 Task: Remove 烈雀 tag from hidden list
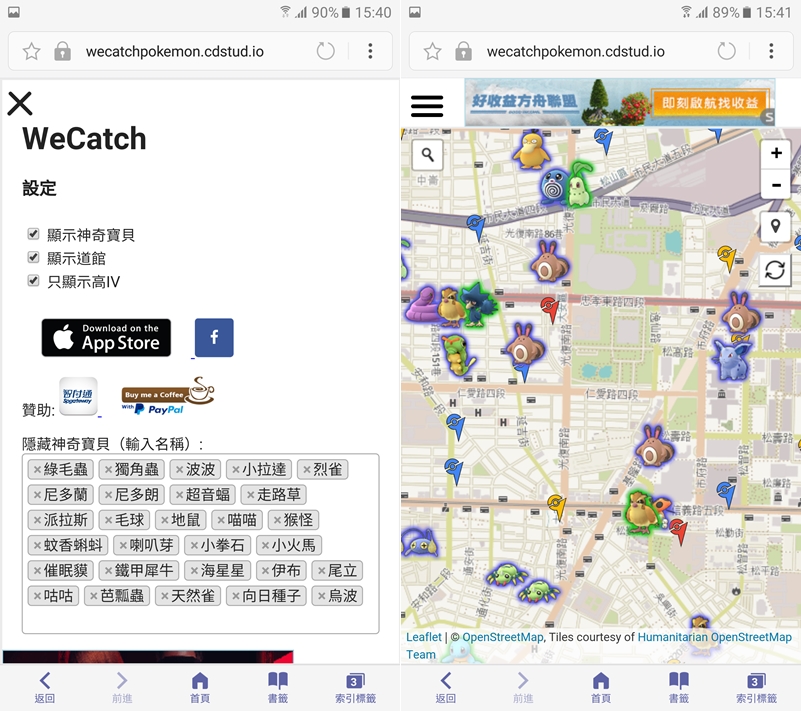(x=307, y=469)
